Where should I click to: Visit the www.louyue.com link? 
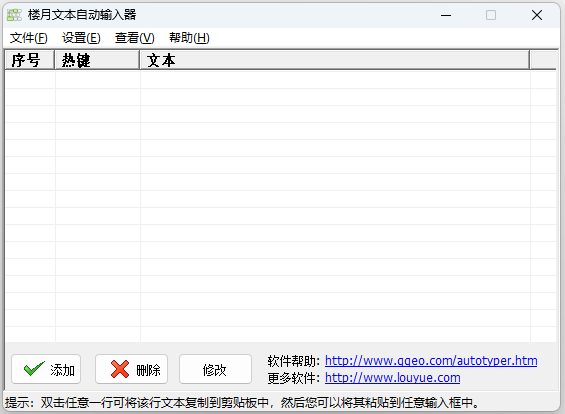(392, 378)
